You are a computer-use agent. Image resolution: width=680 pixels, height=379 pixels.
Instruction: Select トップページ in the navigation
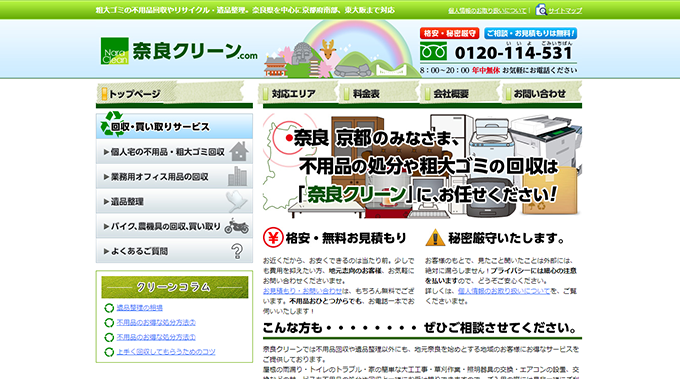[134, 93]
